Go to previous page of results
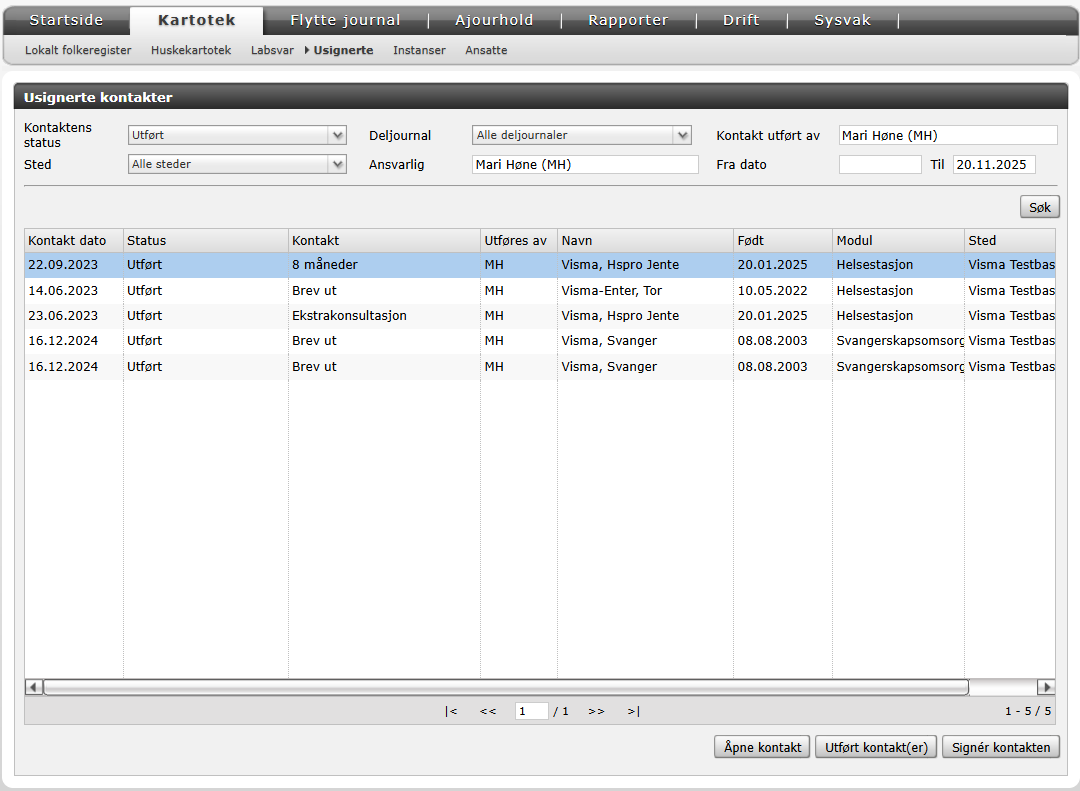 [x=488, y=711]
